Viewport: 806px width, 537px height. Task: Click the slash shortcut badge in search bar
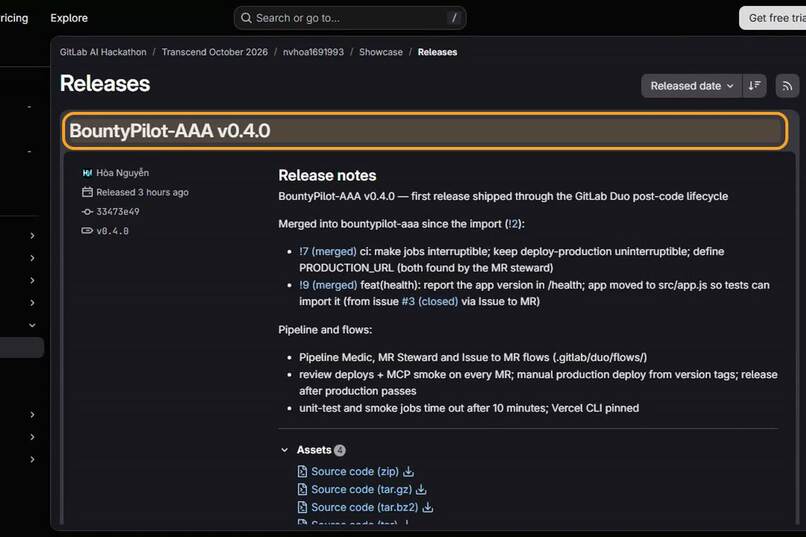click(x=454, y=18)
